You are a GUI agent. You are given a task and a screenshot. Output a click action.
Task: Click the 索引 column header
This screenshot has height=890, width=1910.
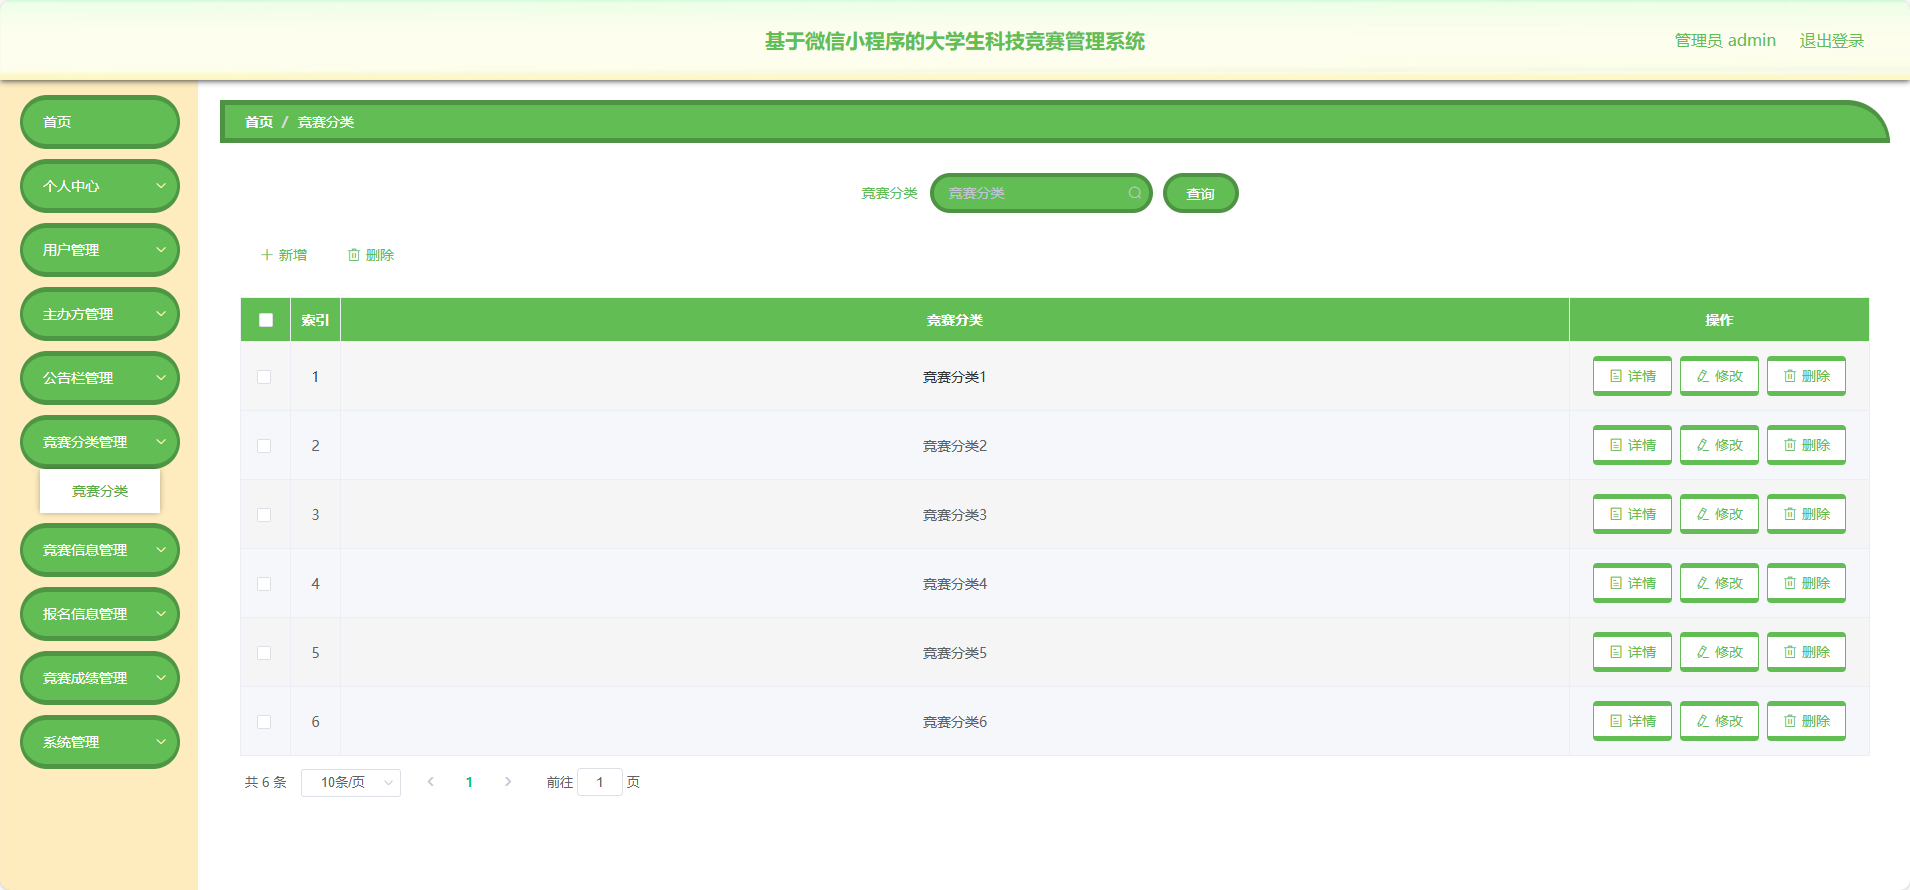click(315, 320)
